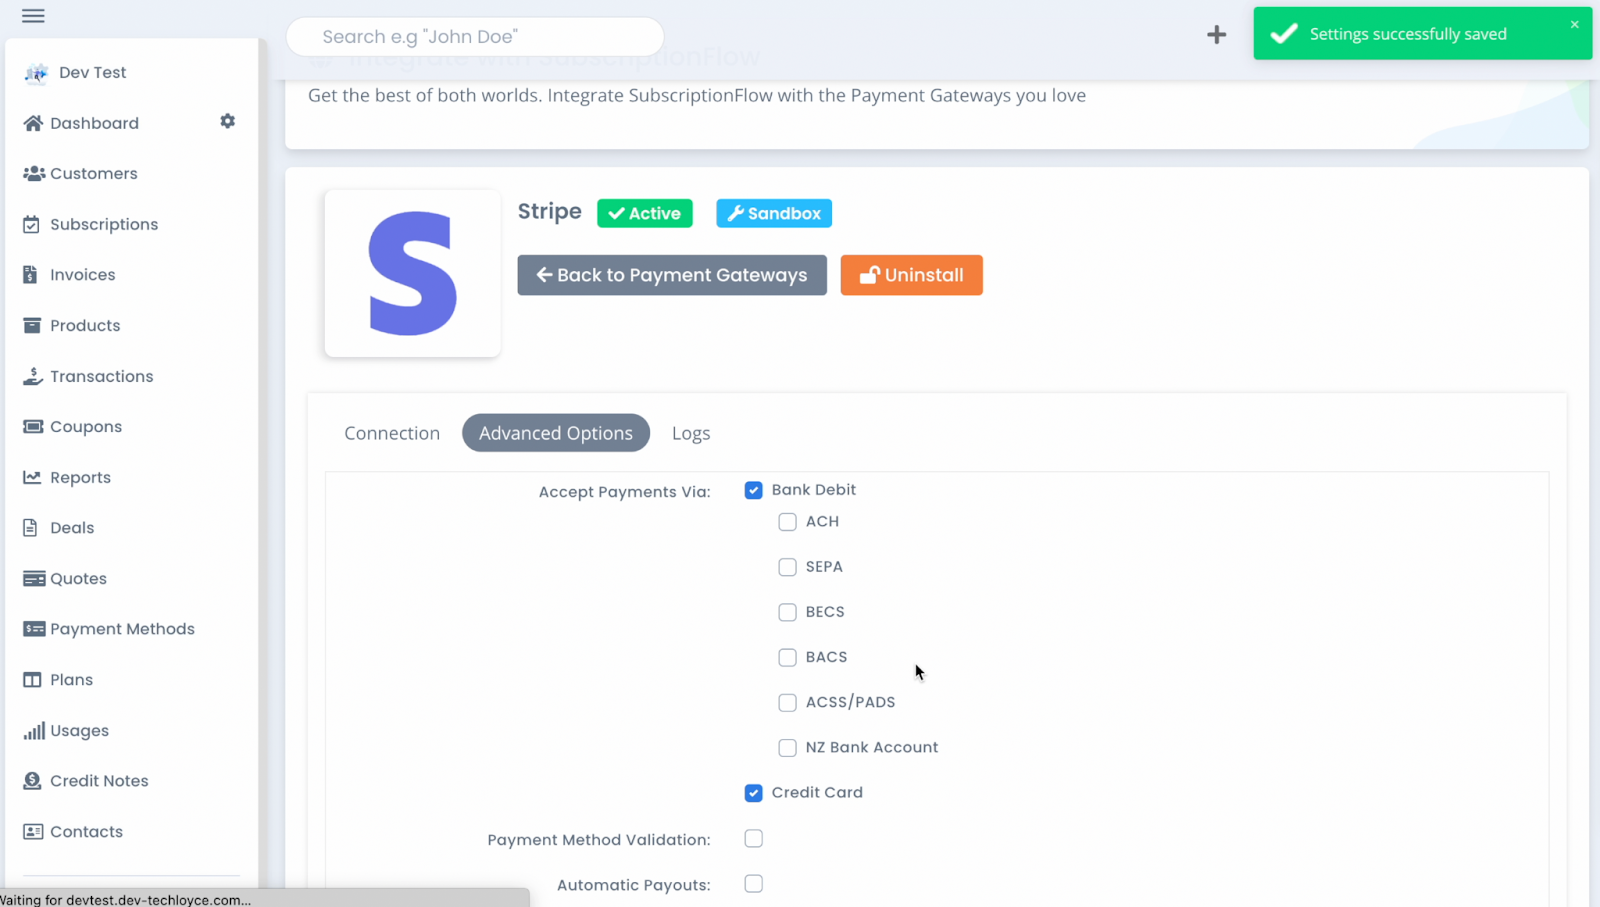The height and width of the screenshot is (907, 1600).
Task: Check the SEPA payment option
Action: (787, 567)
